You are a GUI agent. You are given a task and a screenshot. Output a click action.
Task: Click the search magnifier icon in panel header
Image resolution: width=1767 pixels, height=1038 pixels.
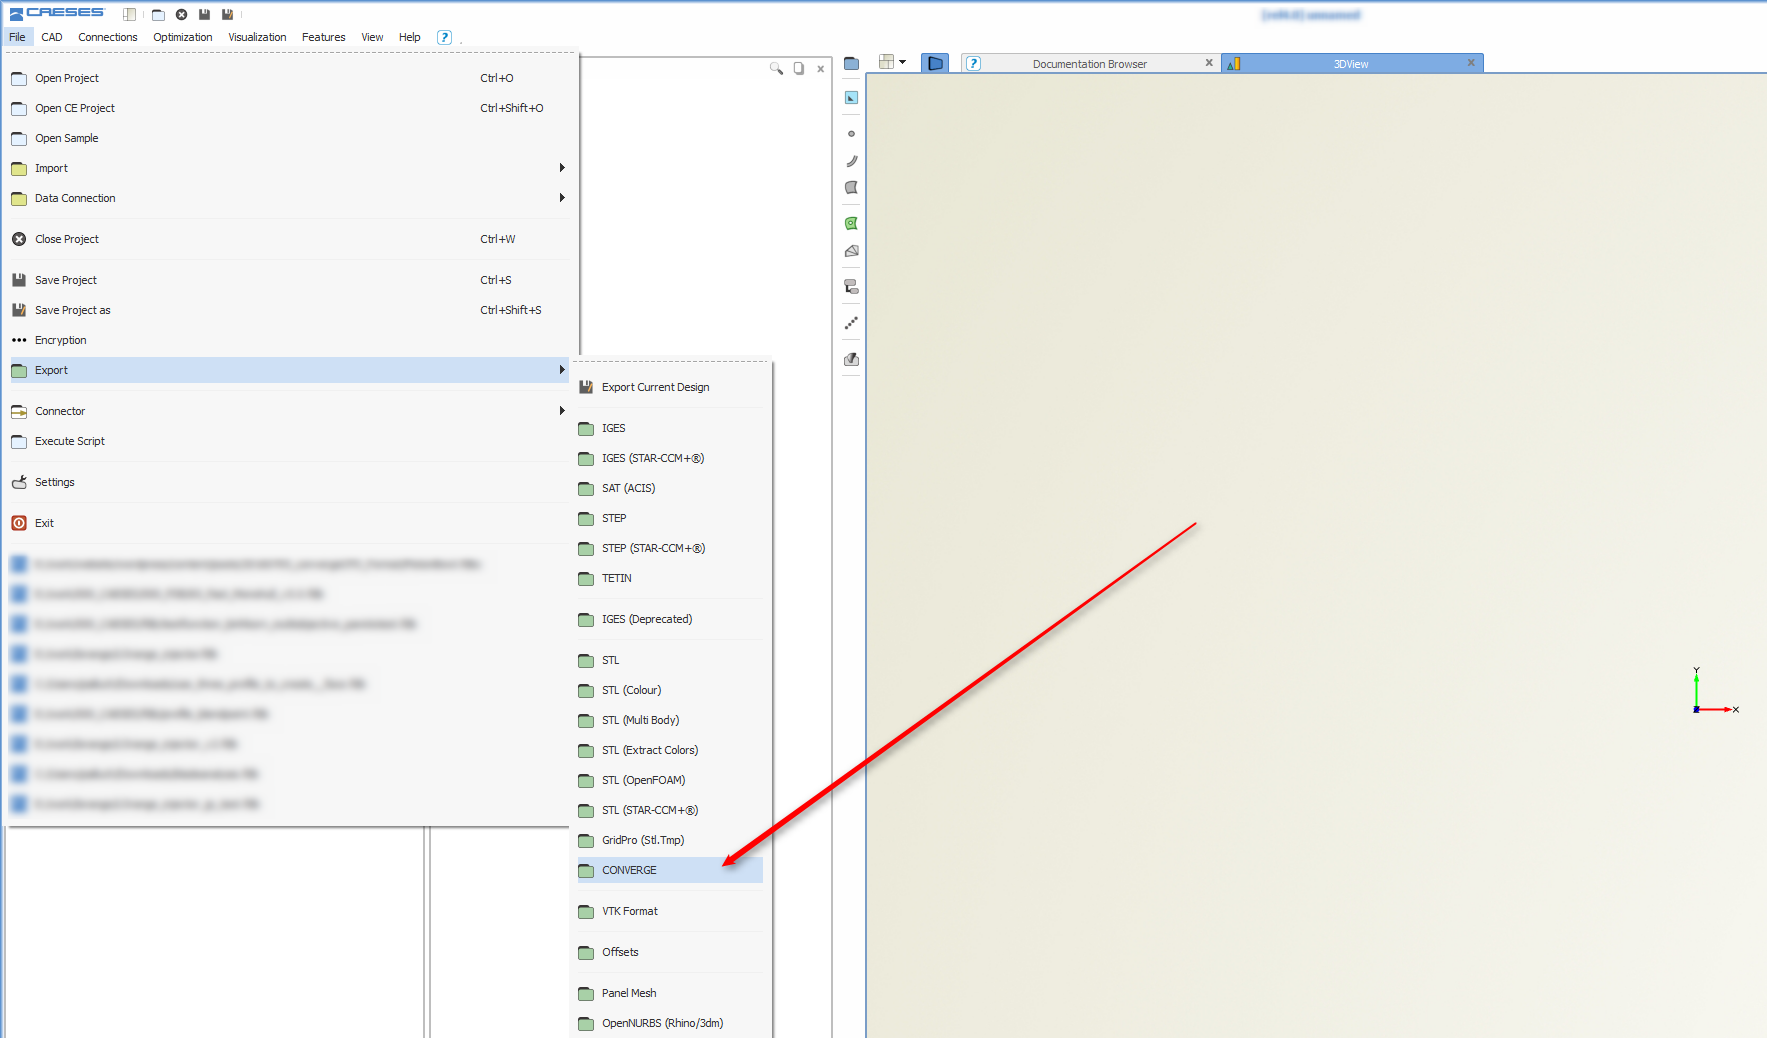776,68
